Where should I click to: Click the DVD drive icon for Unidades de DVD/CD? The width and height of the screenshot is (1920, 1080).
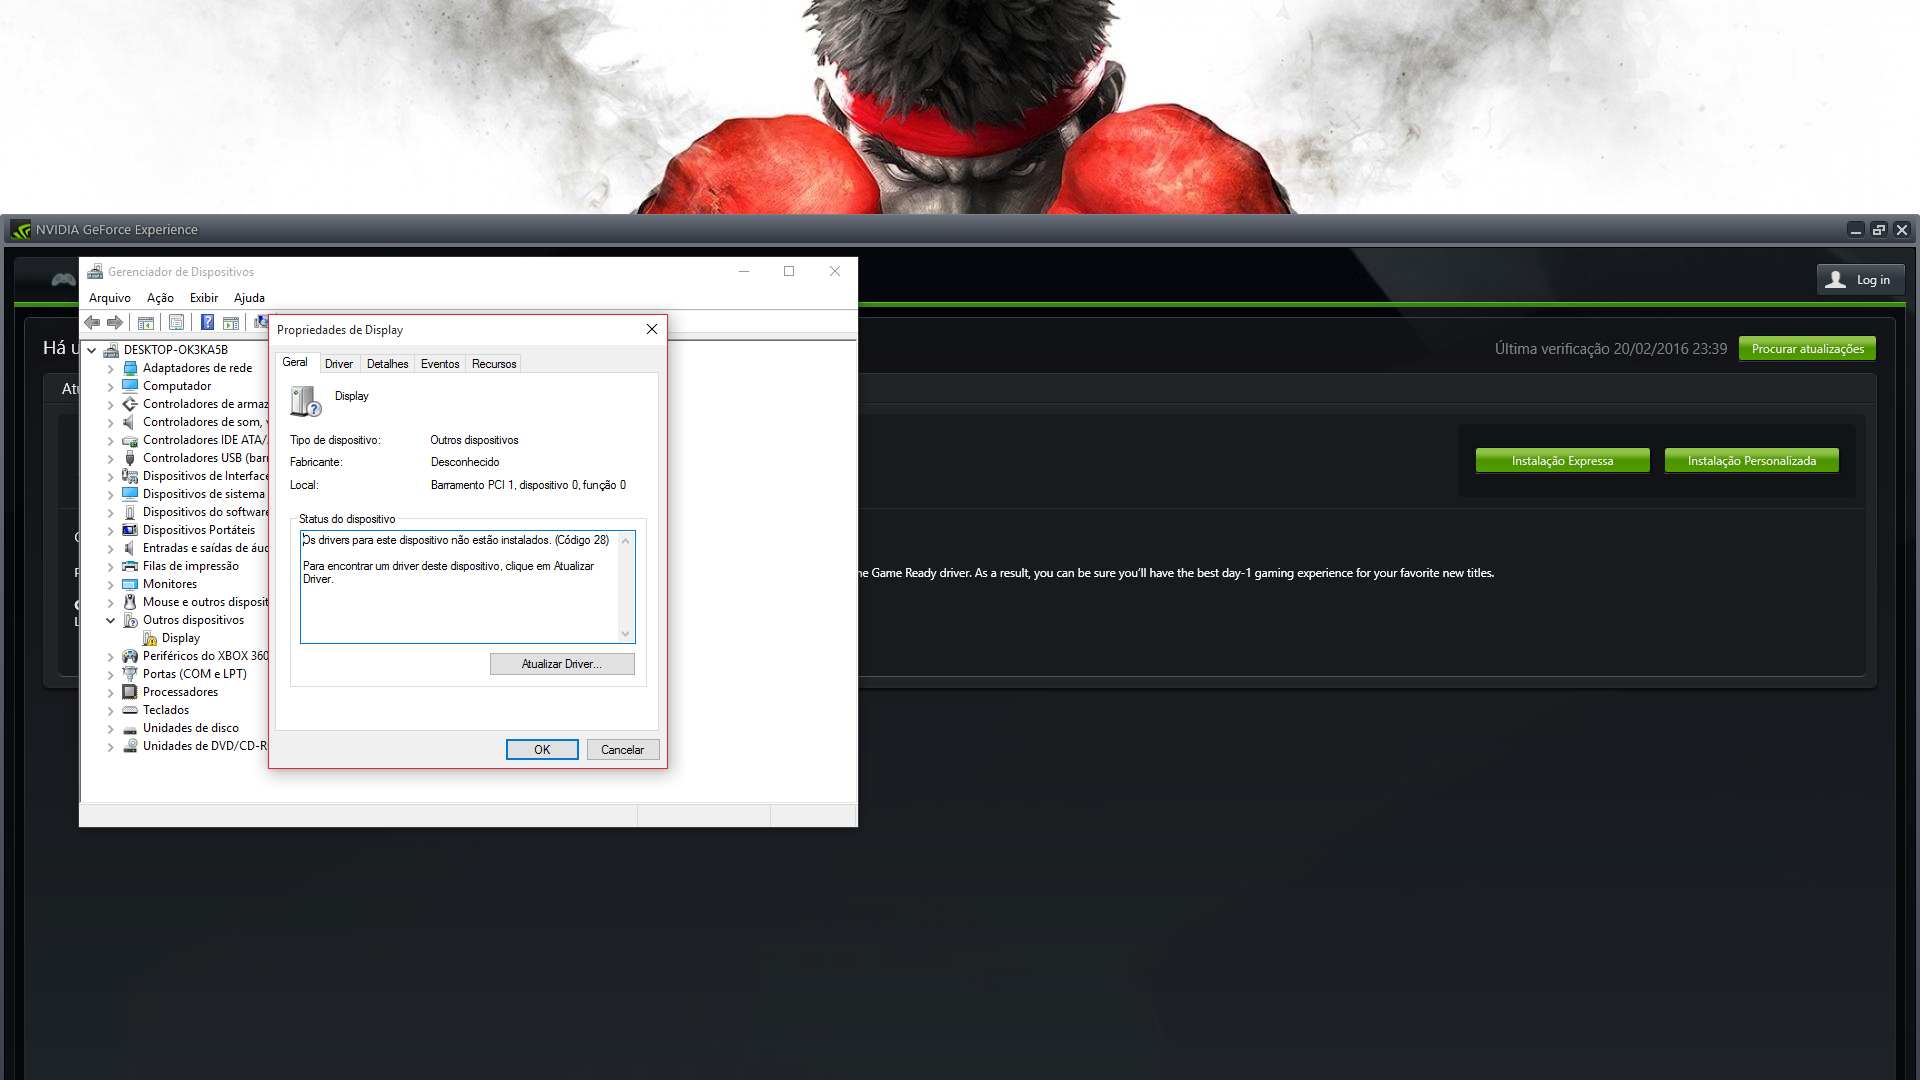pyautogui.click(x=130, y=746)
